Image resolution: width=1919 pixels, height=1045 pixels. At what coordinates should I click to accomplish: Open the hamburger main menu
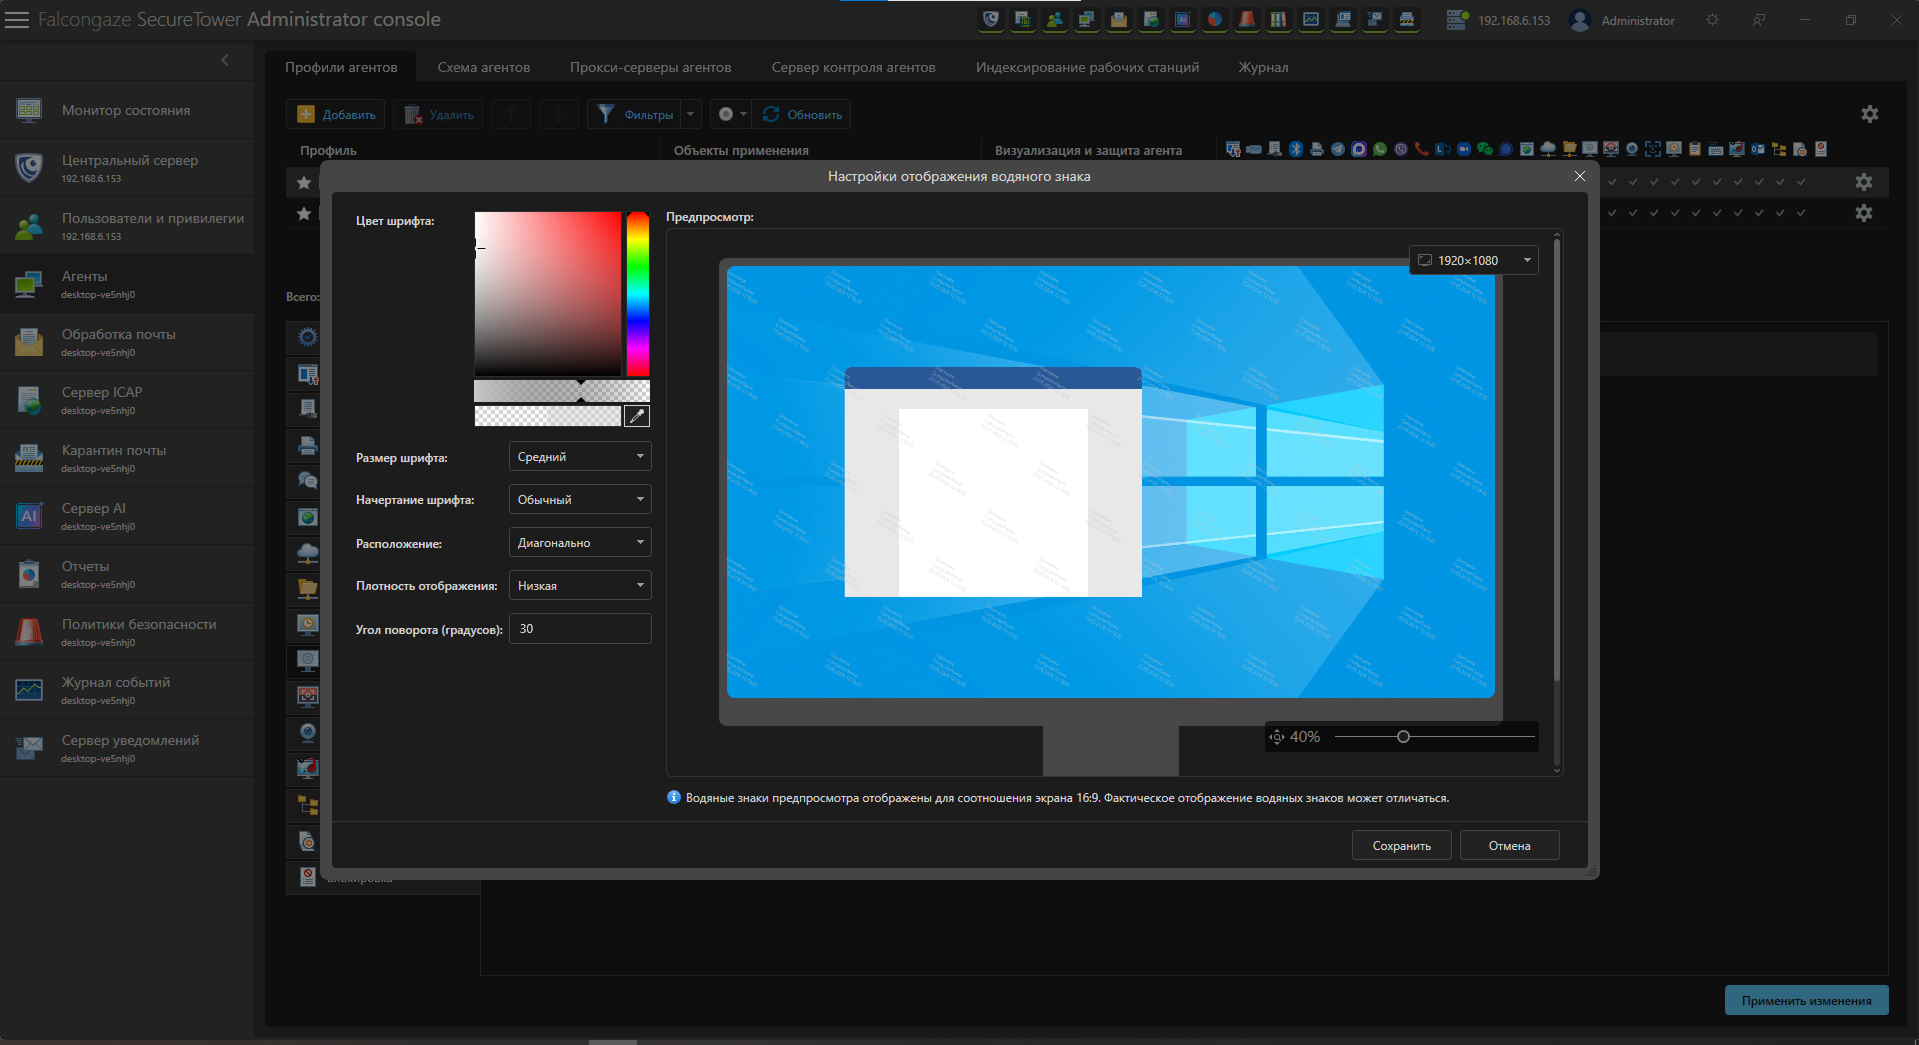pos(17,20)
